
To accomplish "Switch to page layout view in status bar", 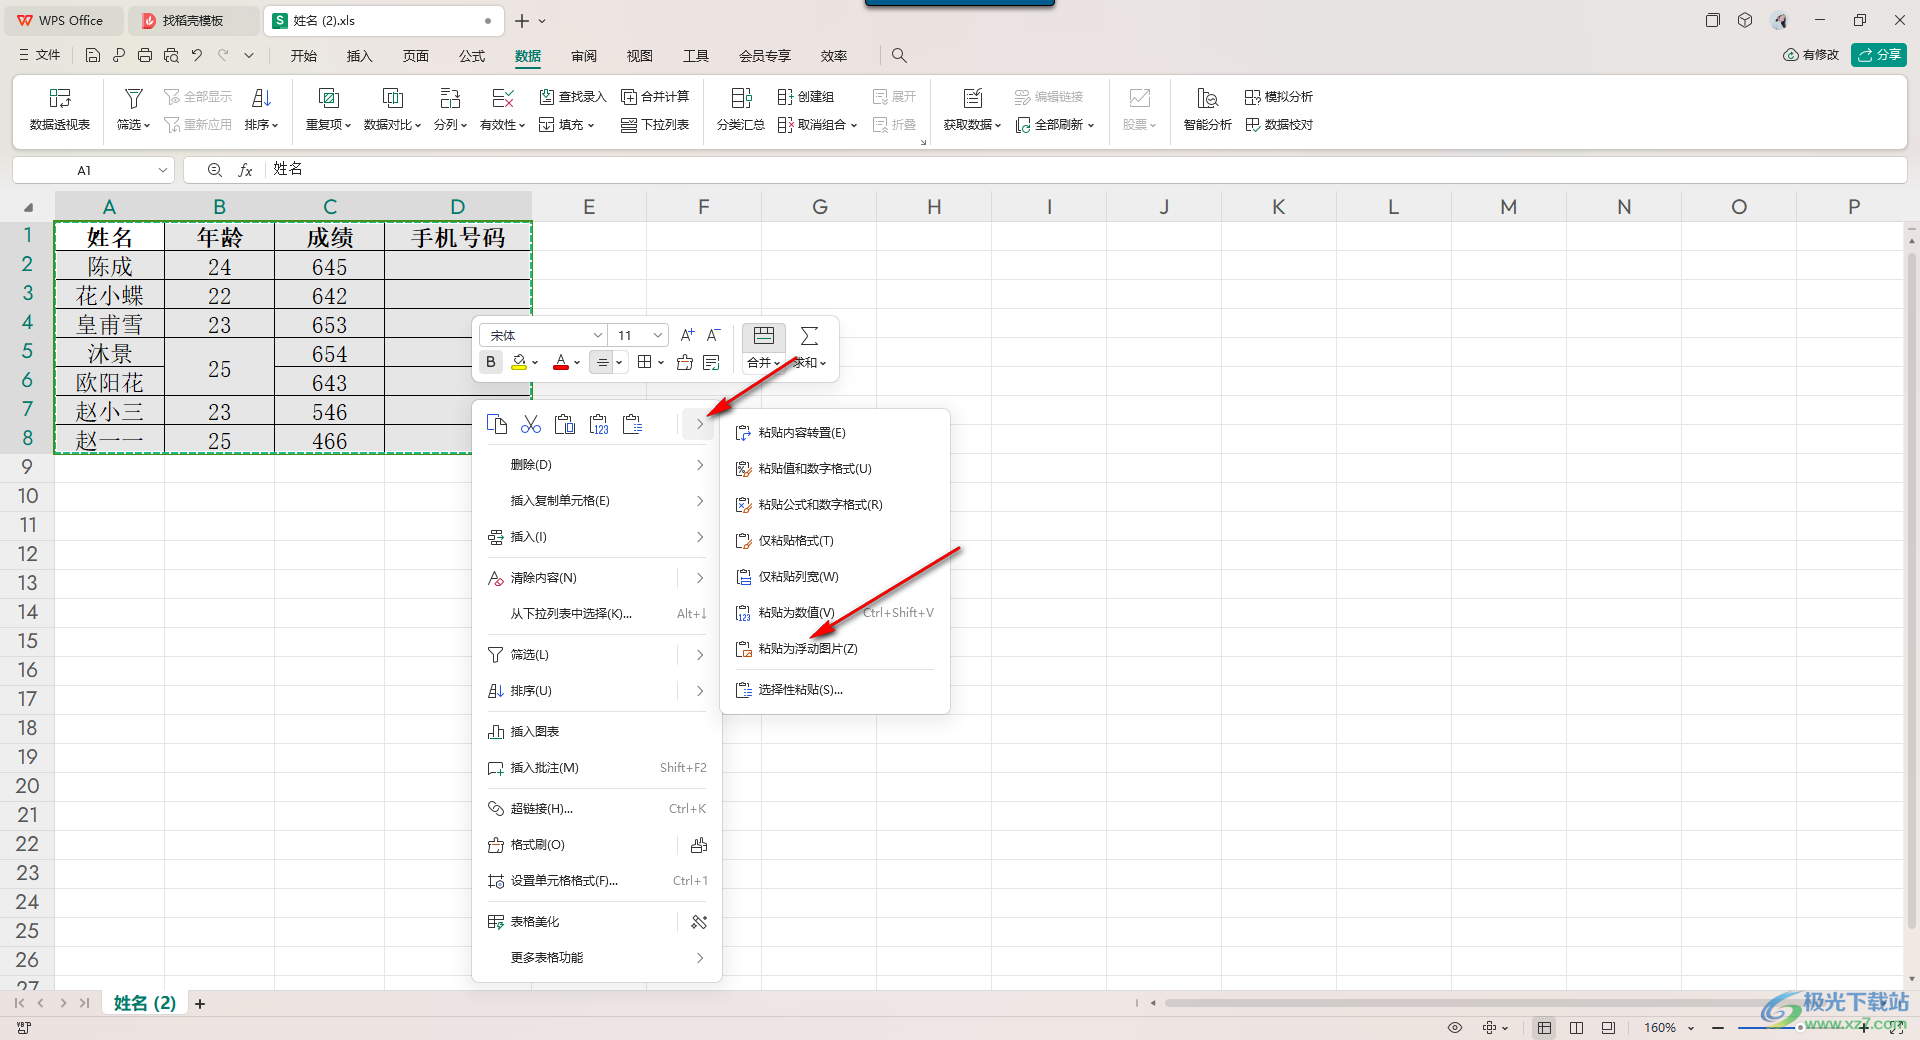I will pos(1577,1028).
